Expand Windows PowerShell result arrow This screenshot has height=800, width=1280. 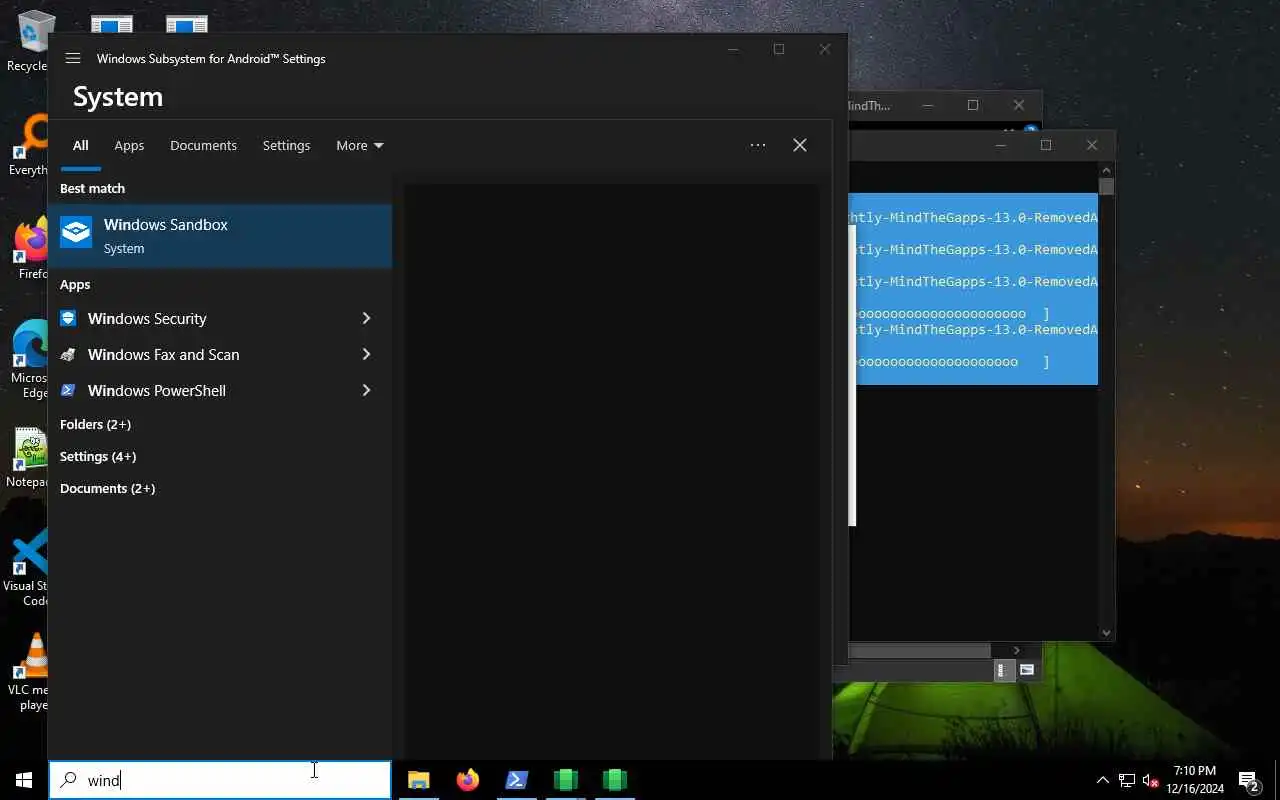(366, 390)
